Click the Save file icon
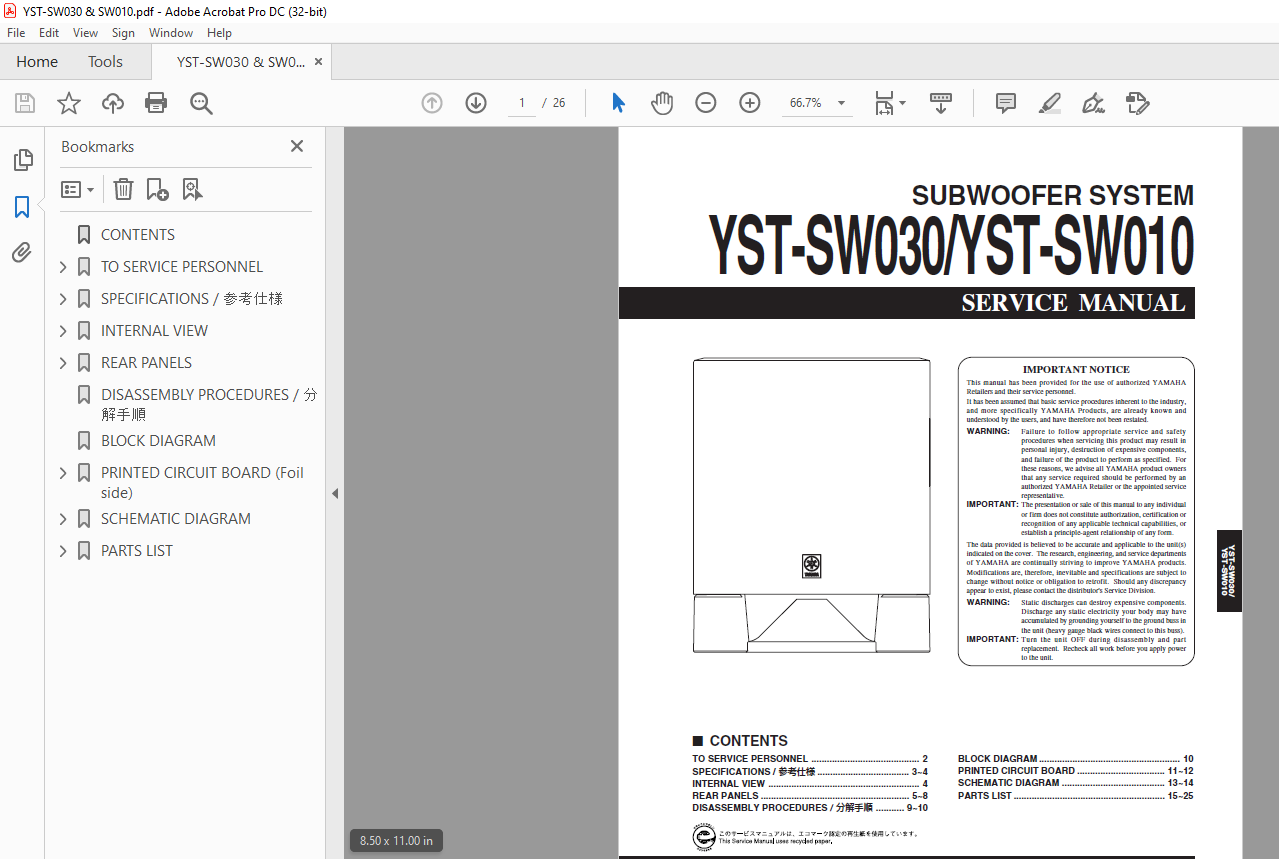1279x859 pixels. tap(25, 103)
